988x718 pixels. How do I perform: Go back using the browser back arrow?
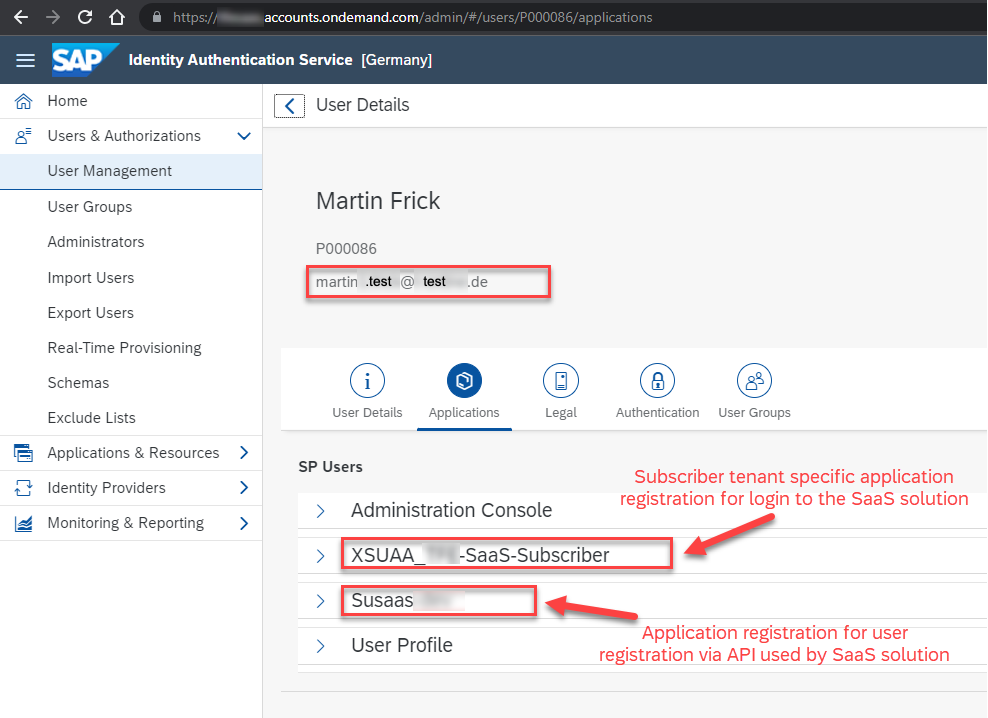tap(21, 17)
